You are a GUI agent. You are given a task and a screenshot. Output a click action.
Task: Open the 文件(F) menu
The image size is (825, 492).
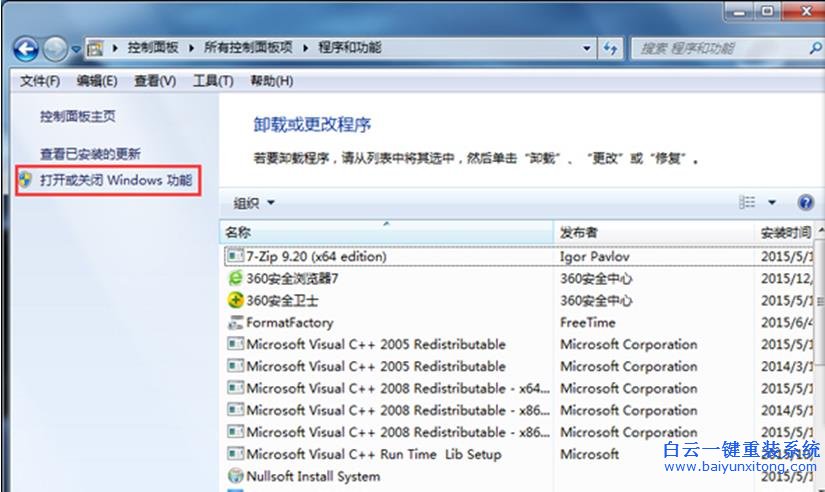point(39,81)
